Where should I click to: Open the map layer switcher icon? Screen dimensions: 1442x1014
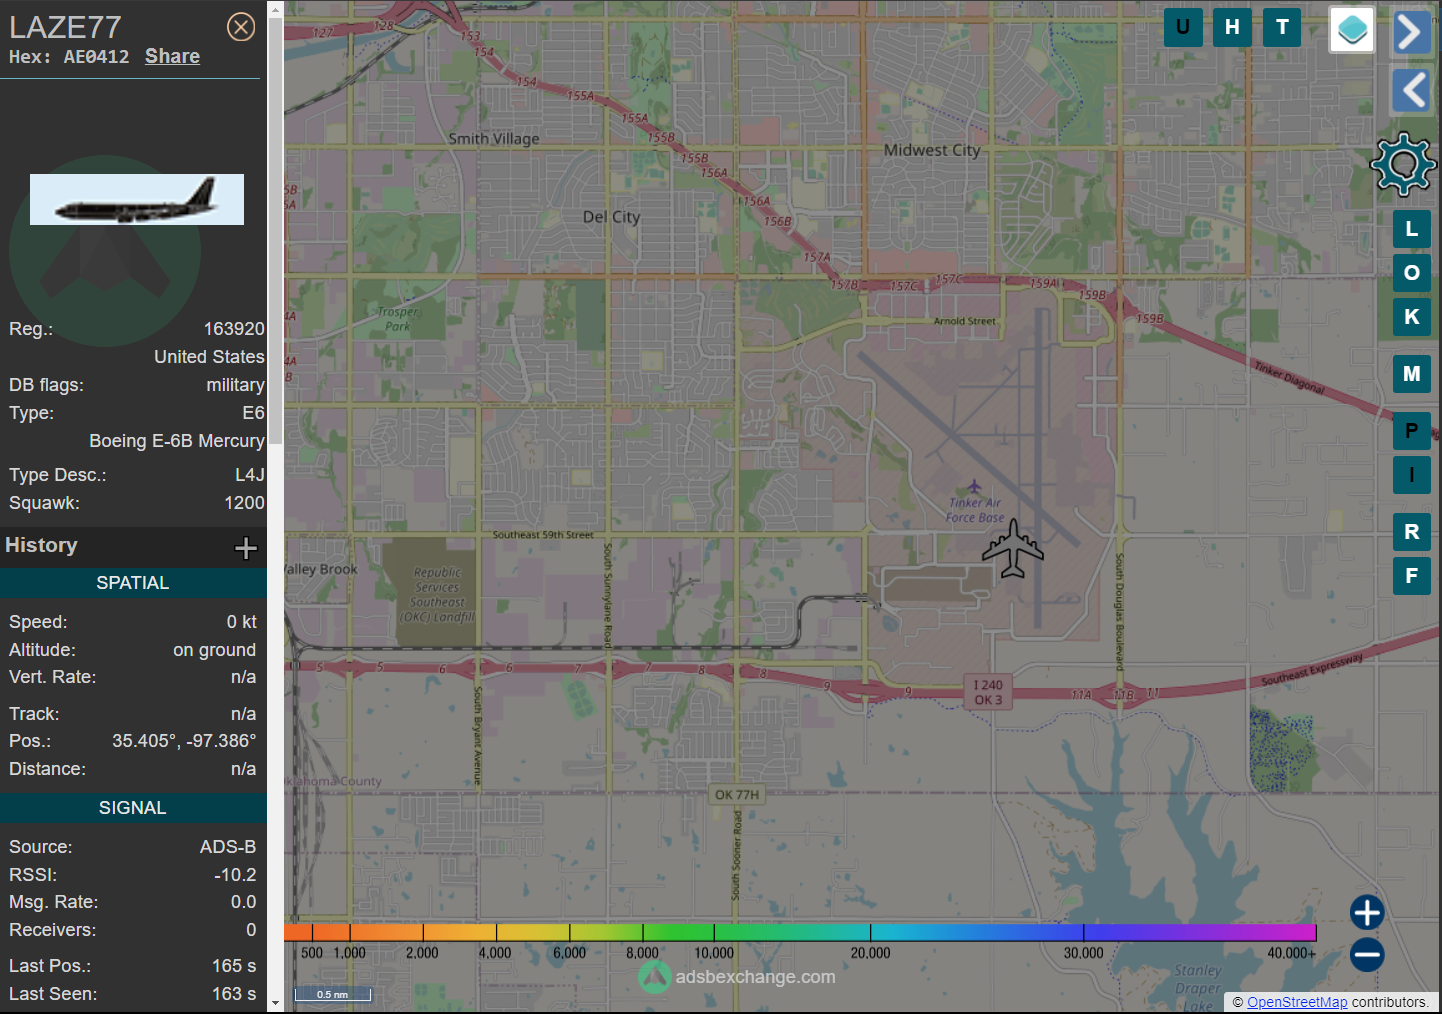coord(1352,29)
